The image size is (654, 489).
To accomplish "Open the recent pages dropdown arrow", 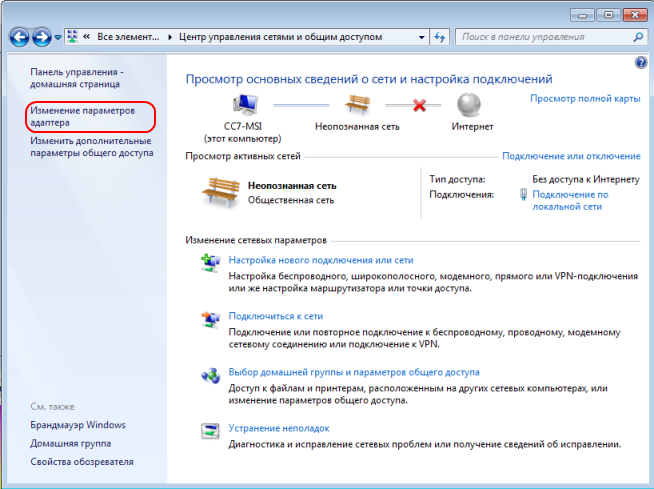I will pos(58,37).
